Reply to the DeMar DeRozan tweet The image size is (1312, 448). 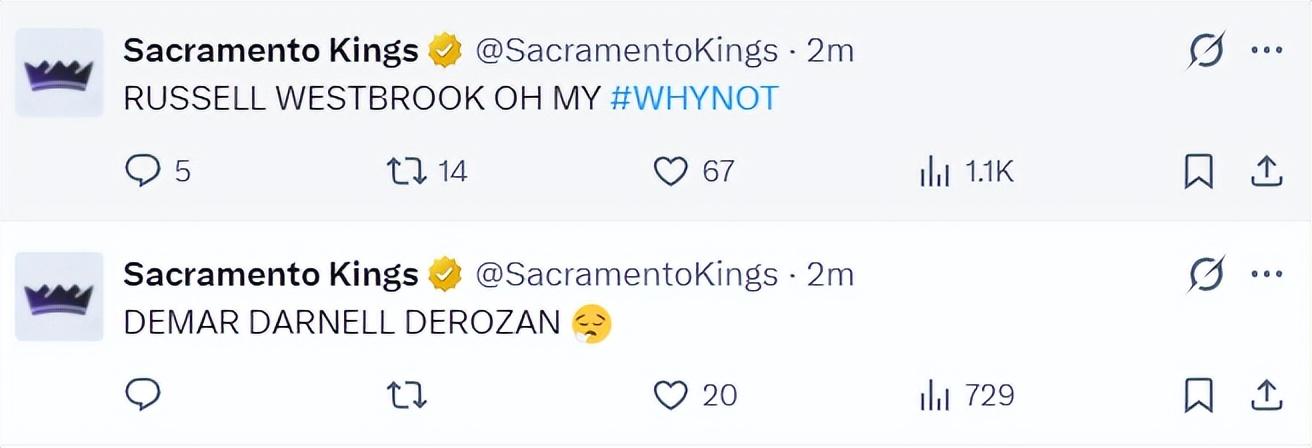point(143,395)
